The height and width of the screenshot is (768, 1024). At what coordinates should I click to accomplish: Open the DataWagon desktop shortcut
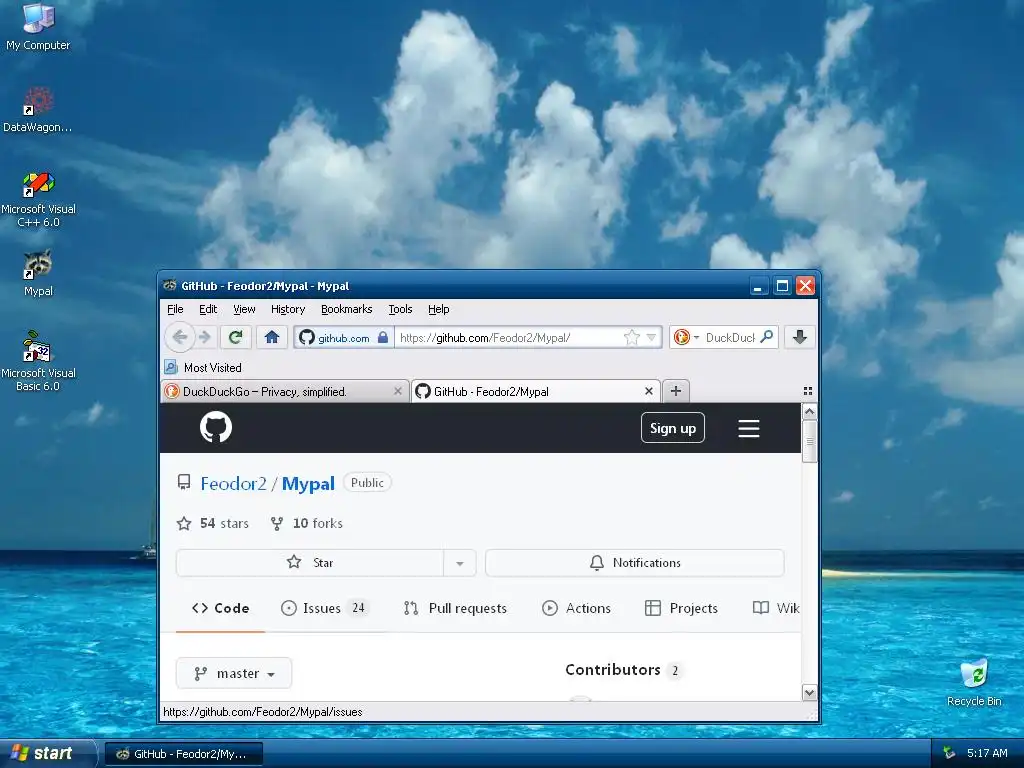[x=38, y=108]
